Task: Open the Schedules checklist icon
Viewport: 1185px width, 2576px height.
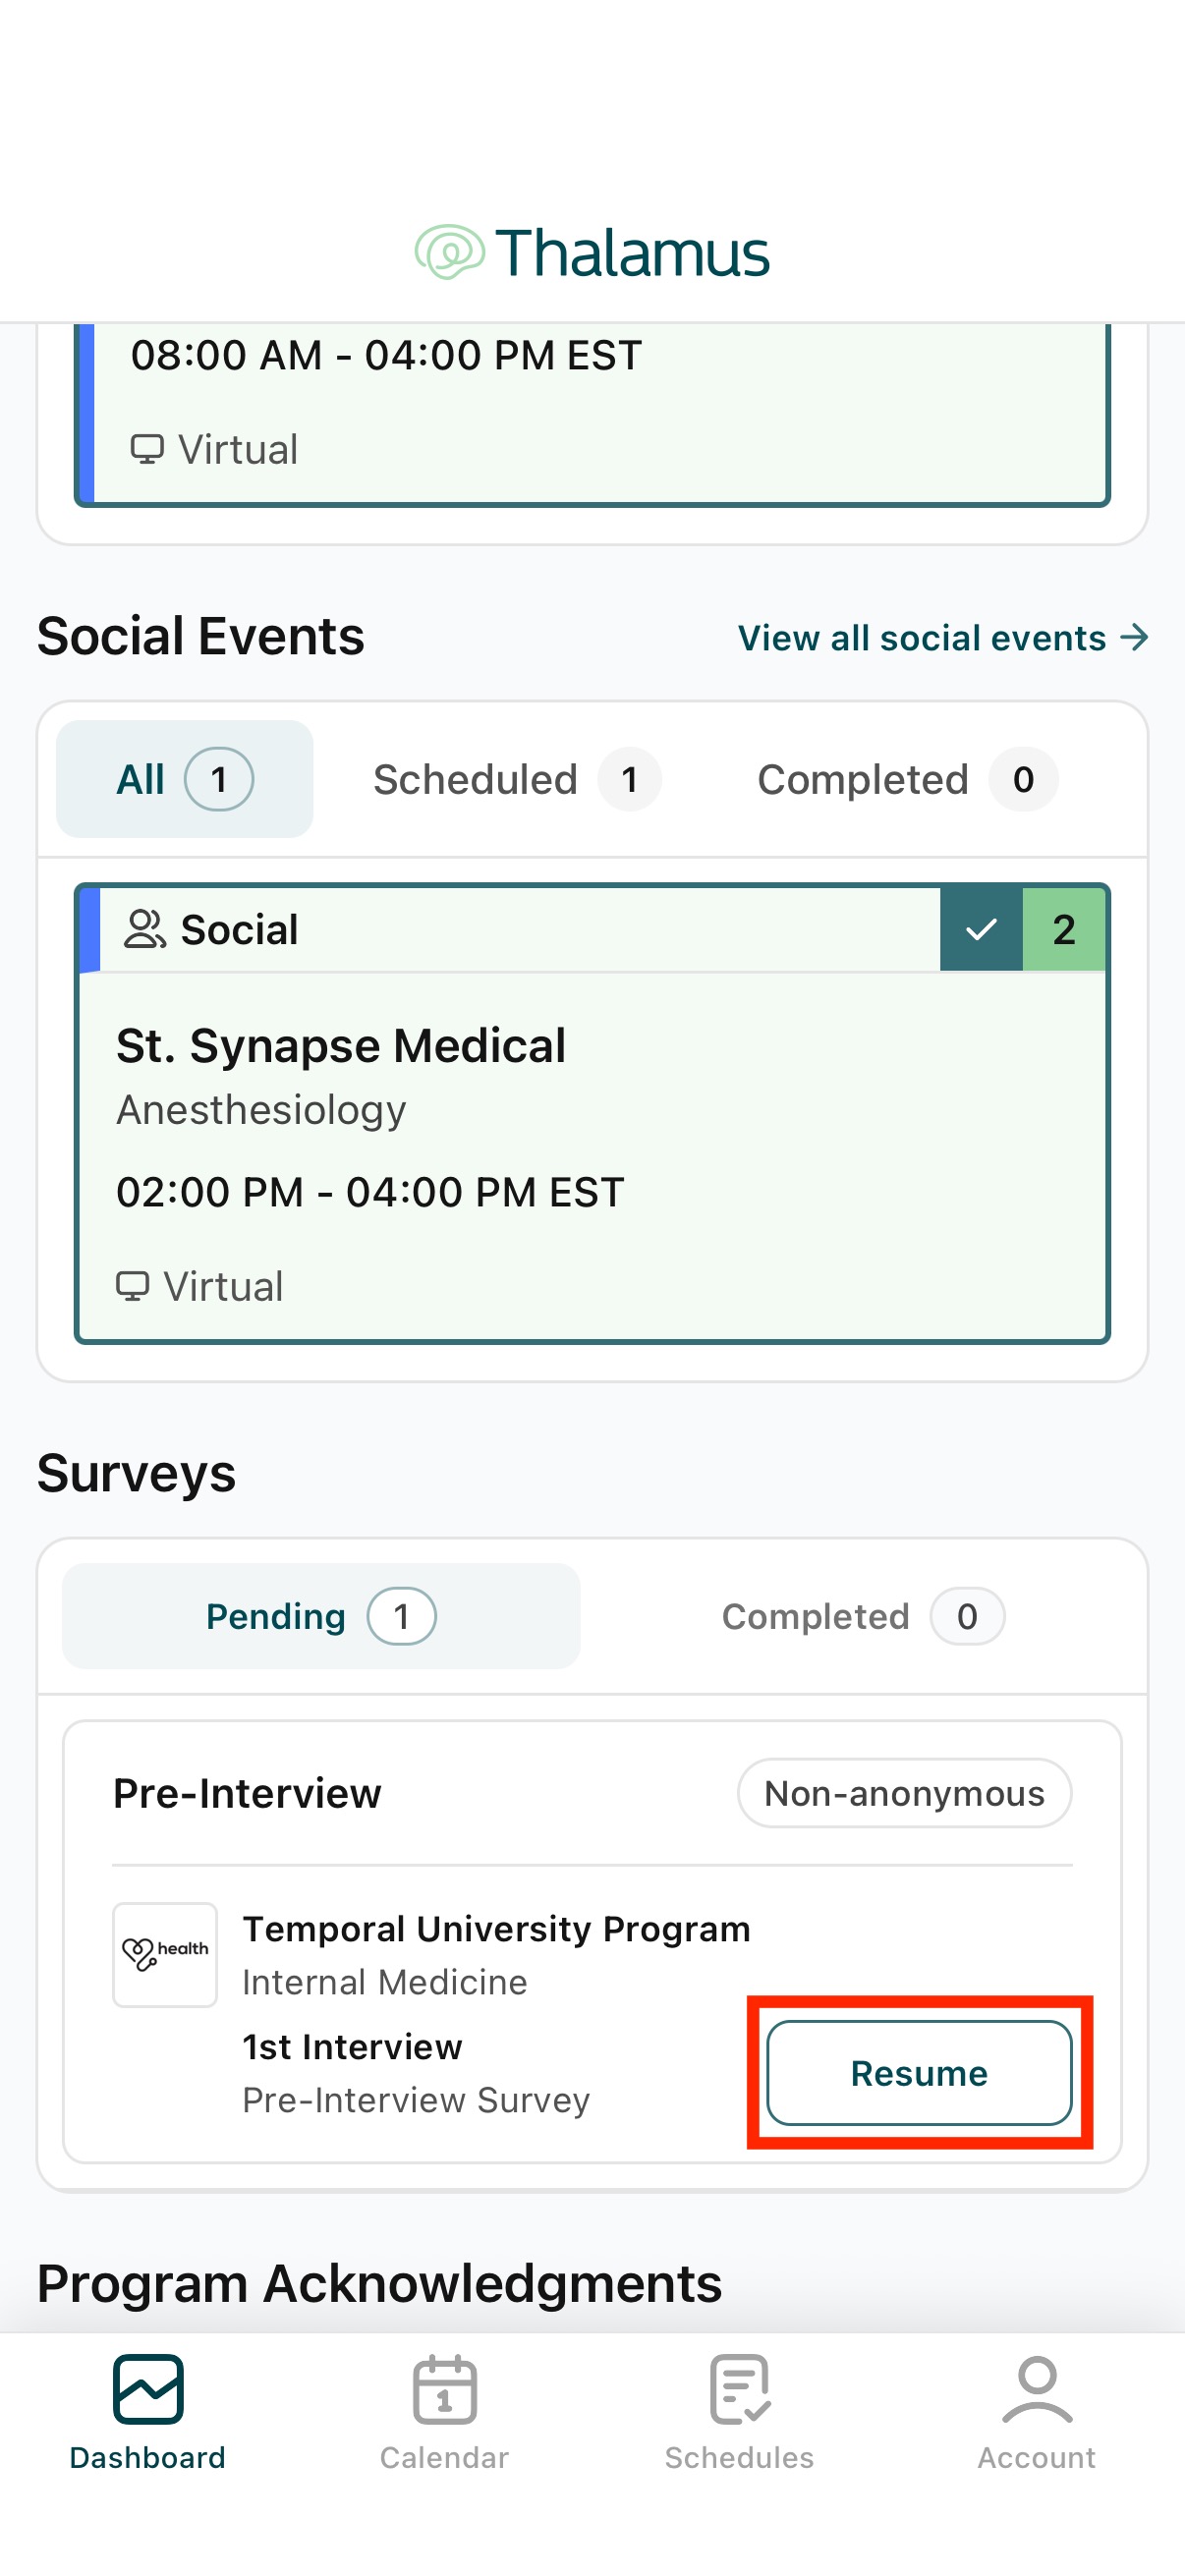Action: (x=740, y=2389)
